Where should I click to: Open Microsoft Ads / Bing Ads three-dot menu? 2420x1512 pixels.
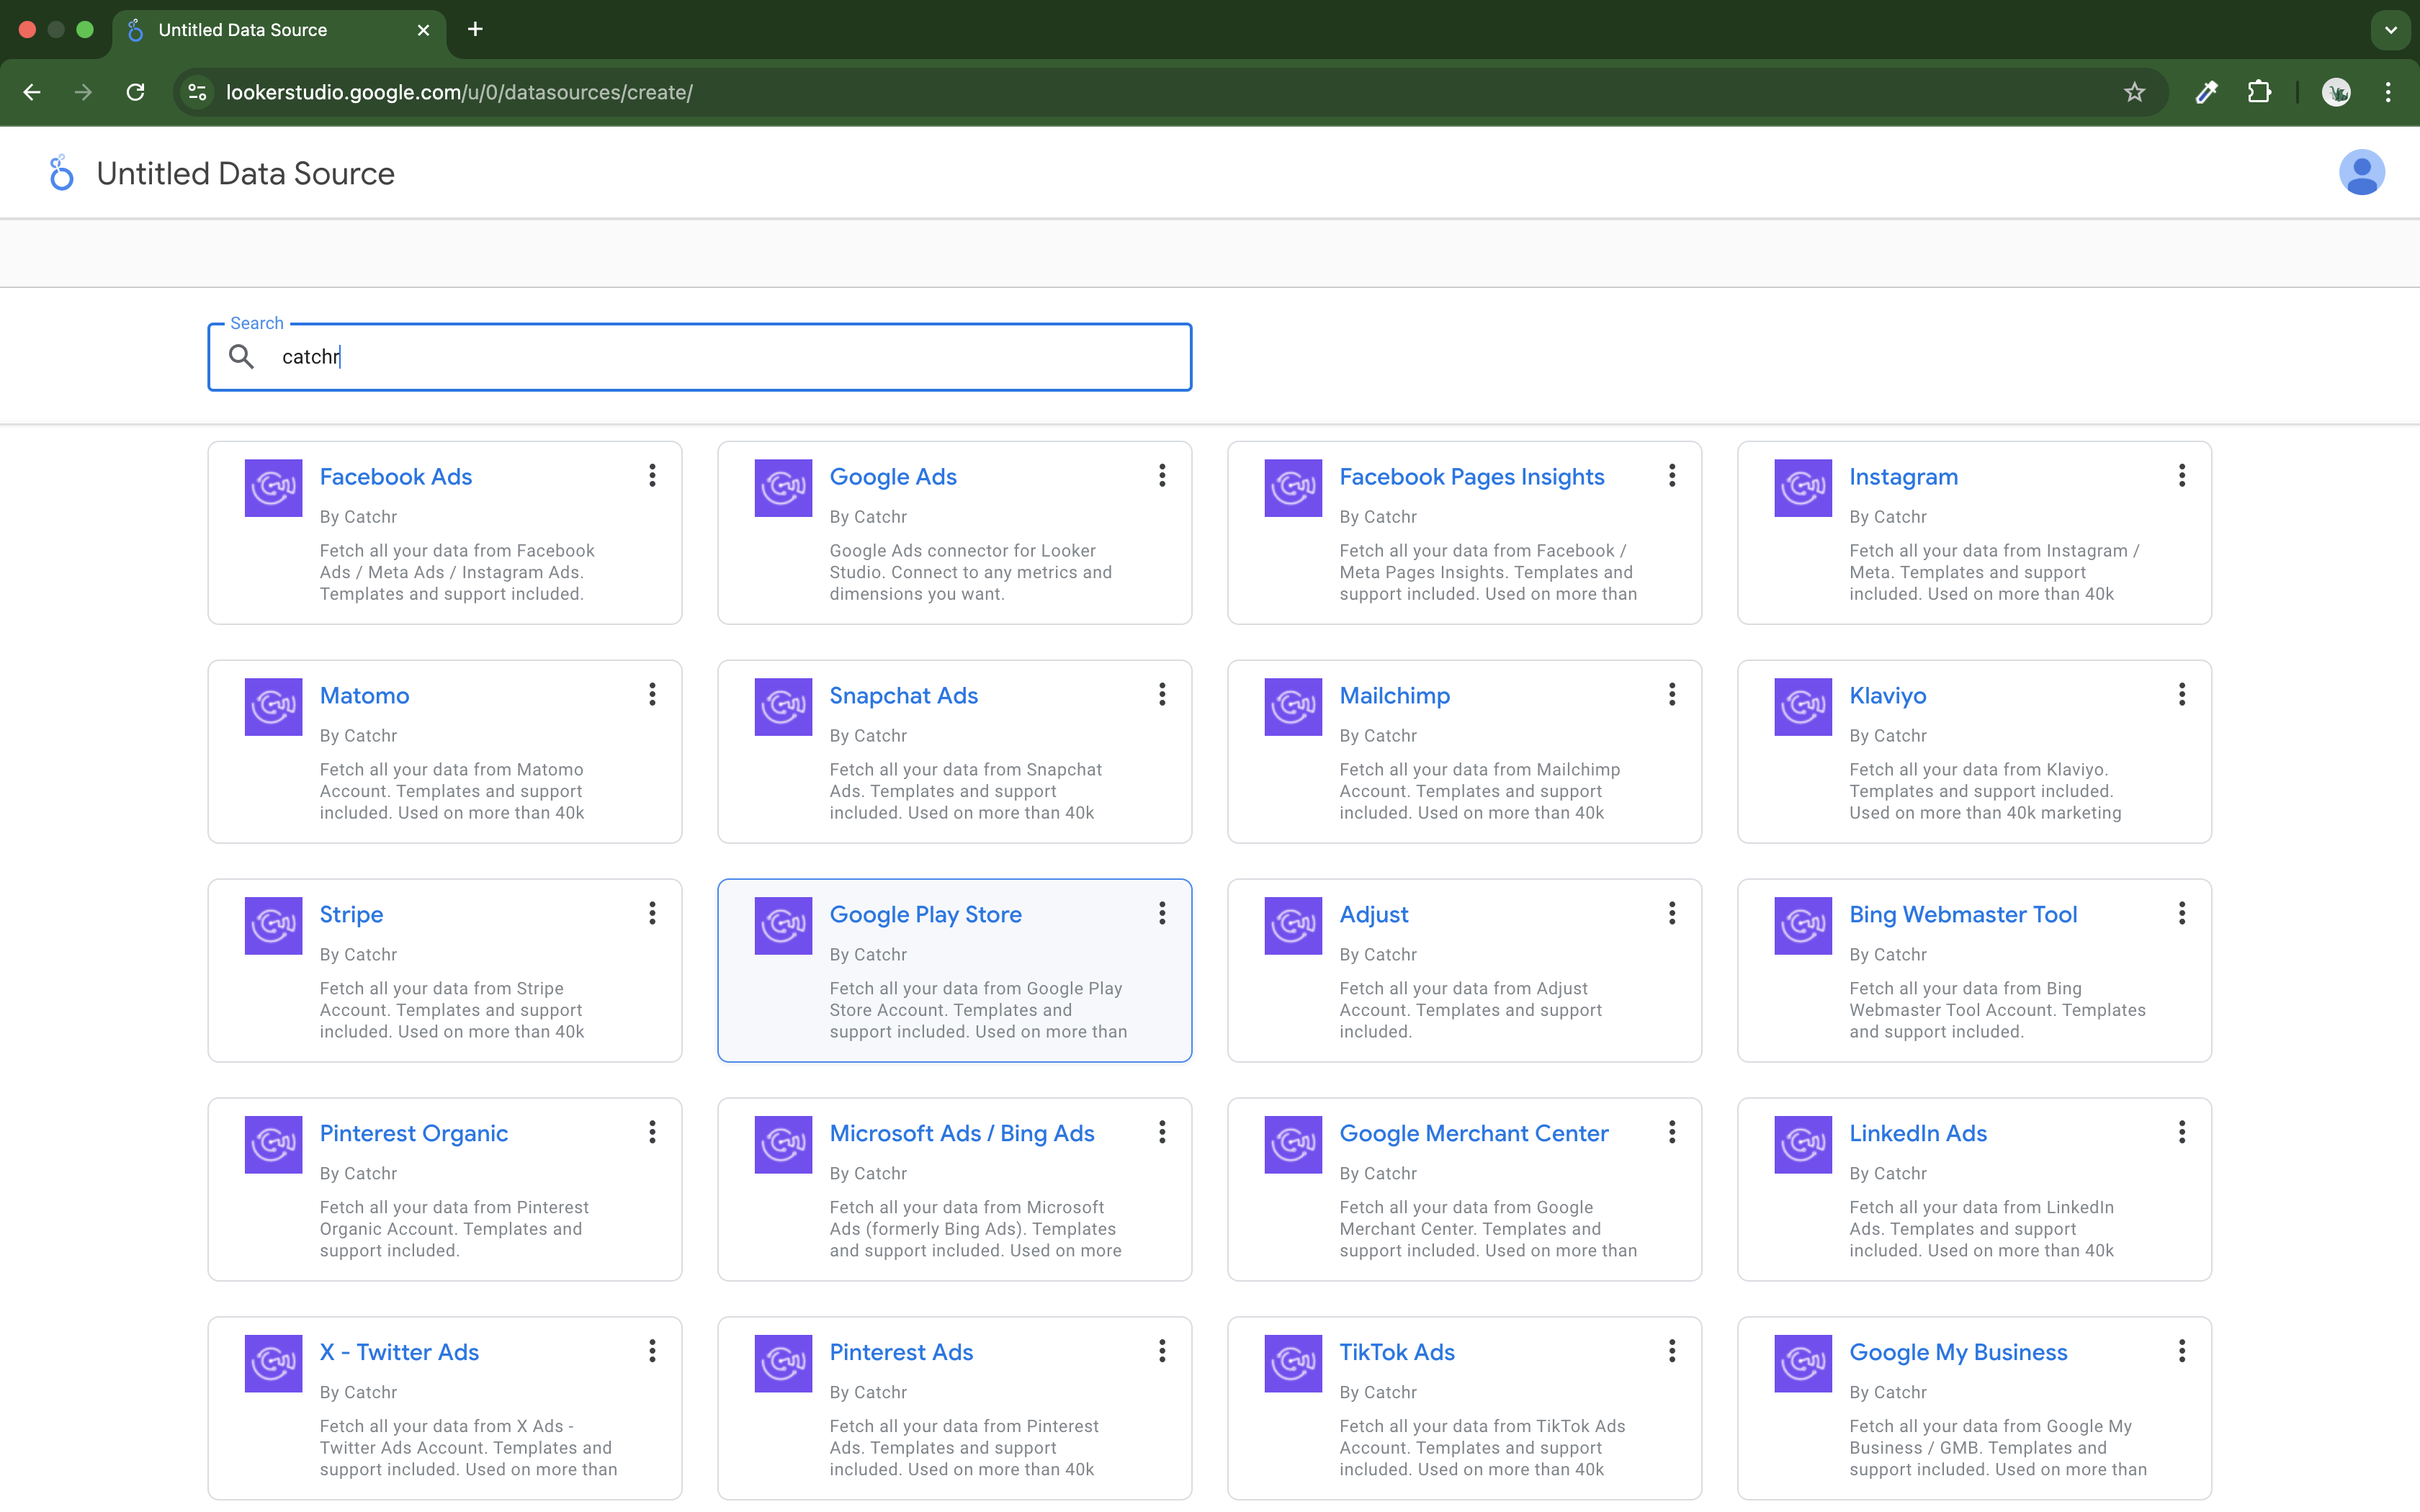1162,1133
